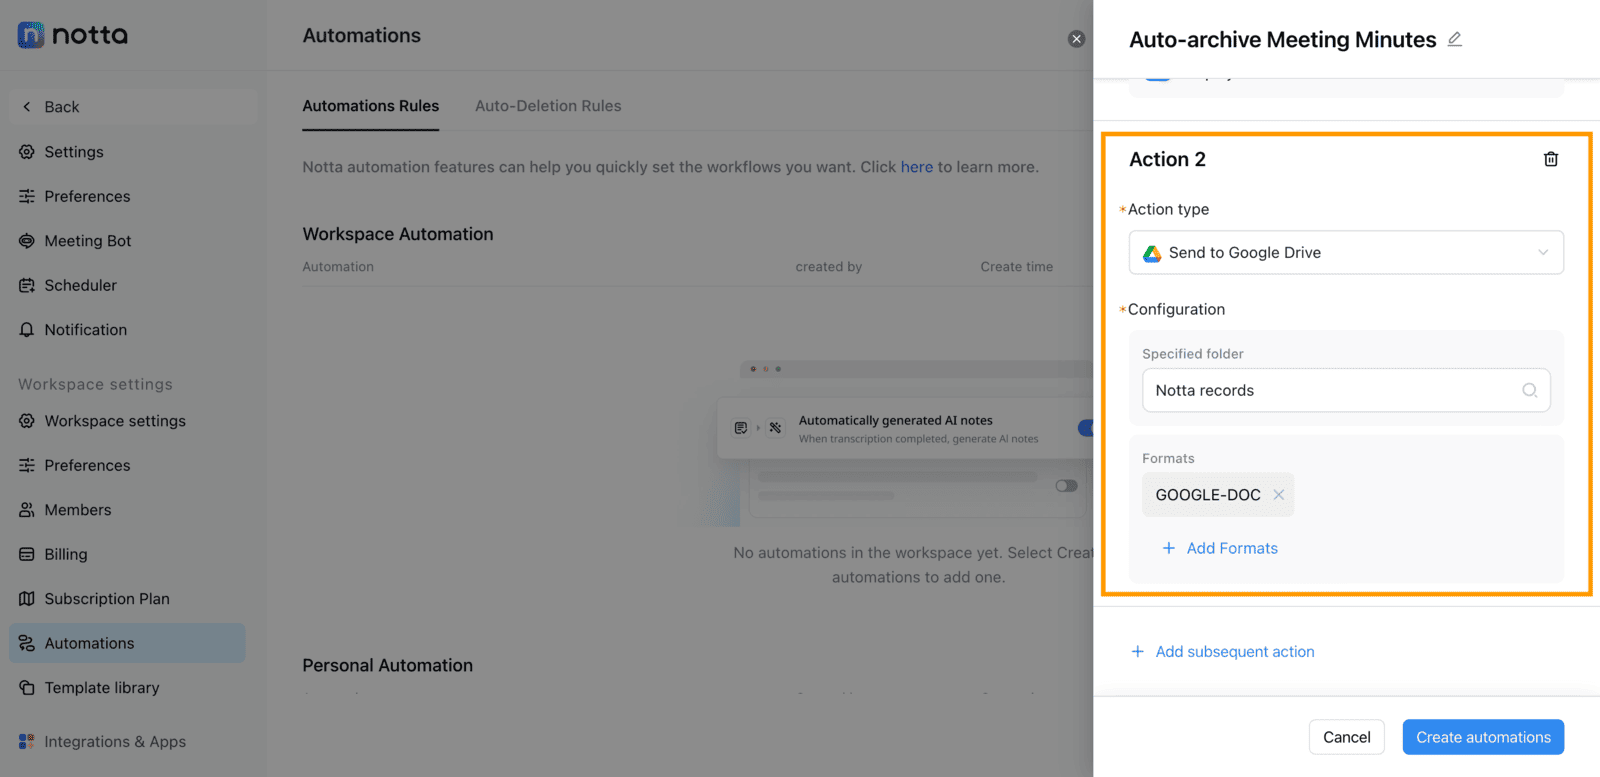This screenshot has width=1600, height=777.
Task: Follow the 'here' link to learn more
Action: 917,167
